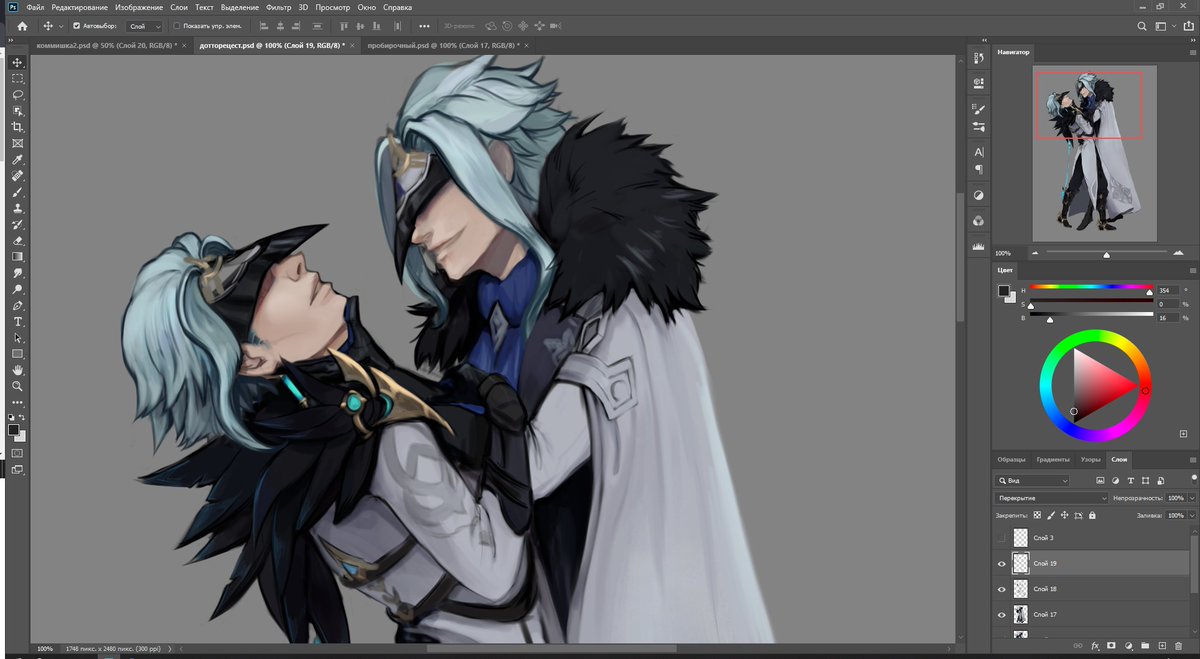Viewport: 1200px width, 659px height.
Task: Expand the Непрозрачность opacity dropdown arrow
Action: [1190, 498]
